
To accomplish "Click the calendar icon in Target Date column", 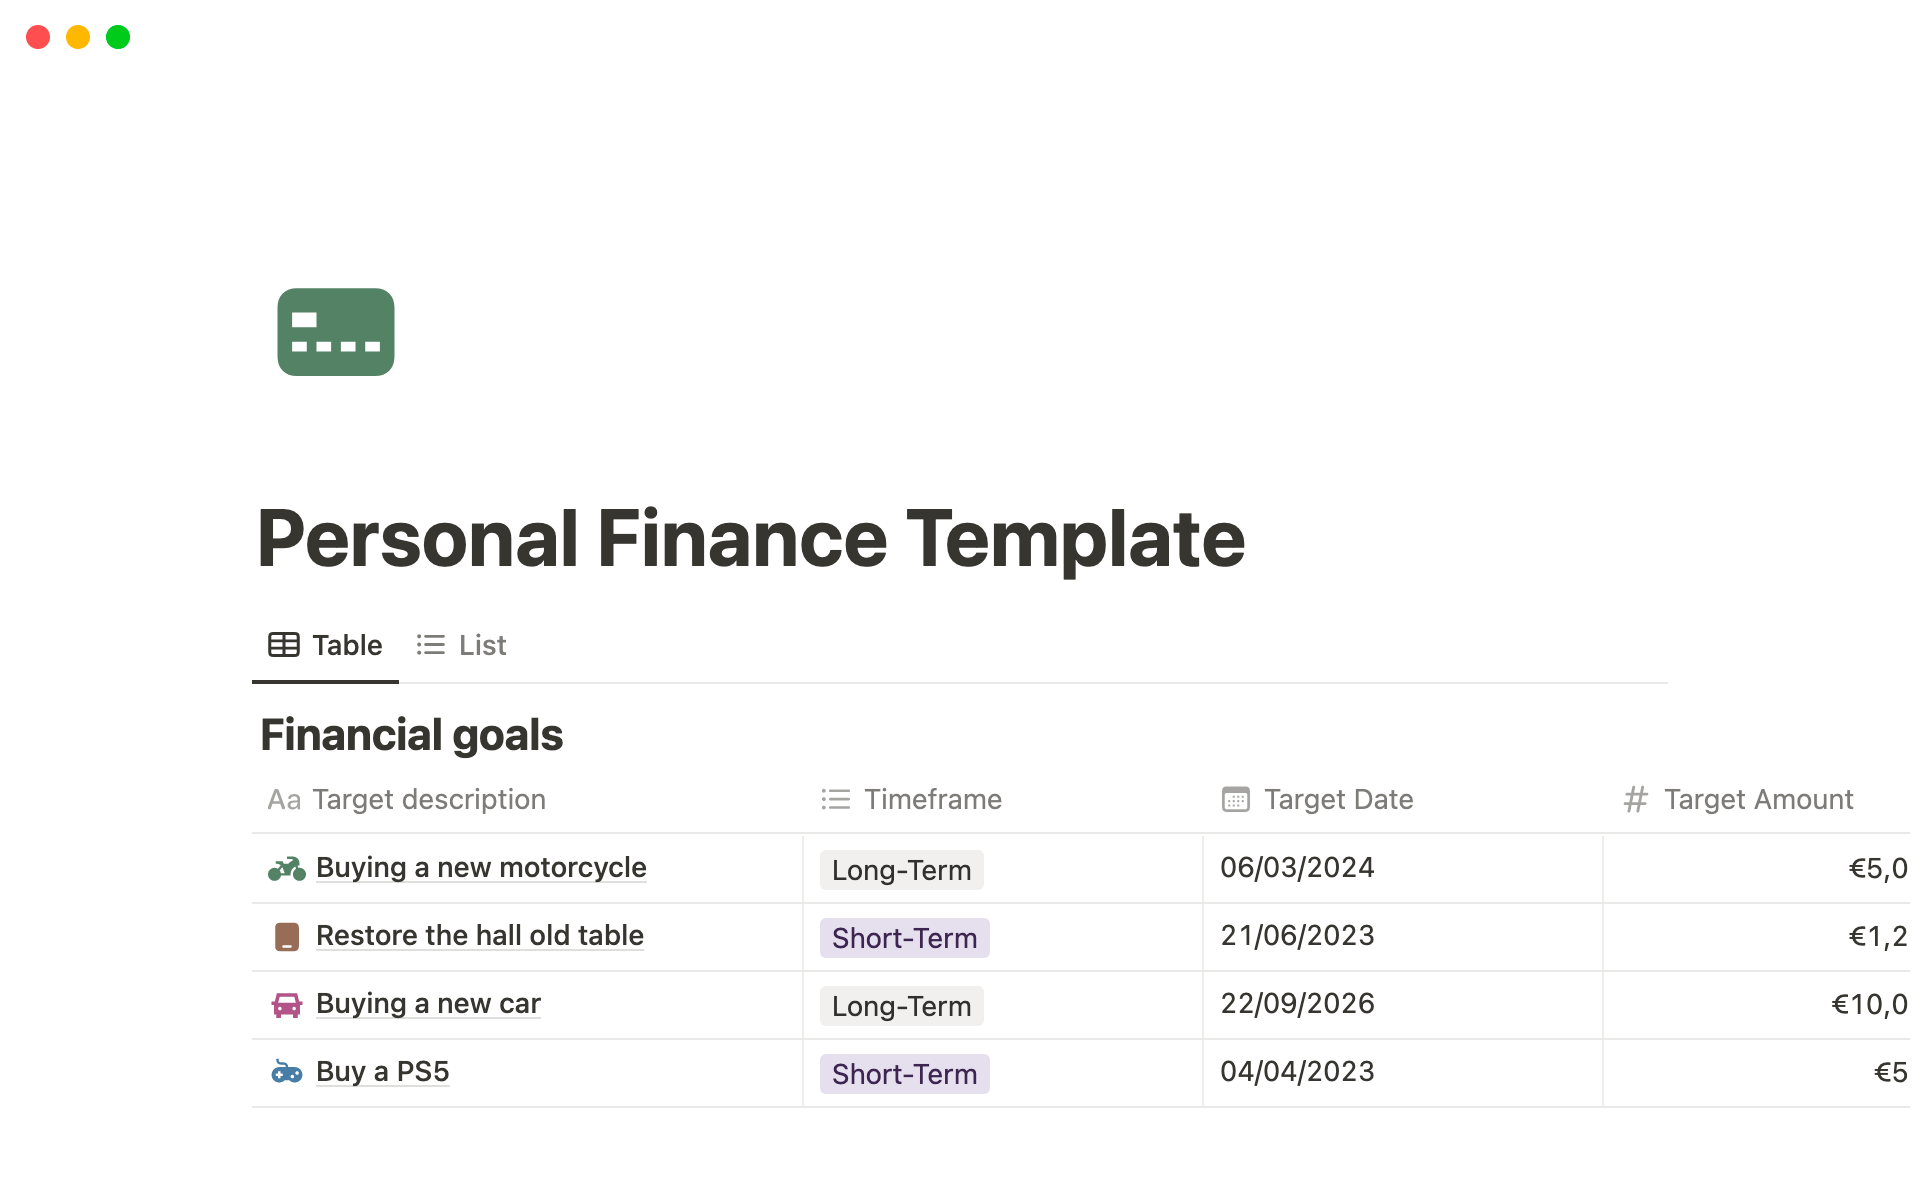I will tap(1232, 799).
